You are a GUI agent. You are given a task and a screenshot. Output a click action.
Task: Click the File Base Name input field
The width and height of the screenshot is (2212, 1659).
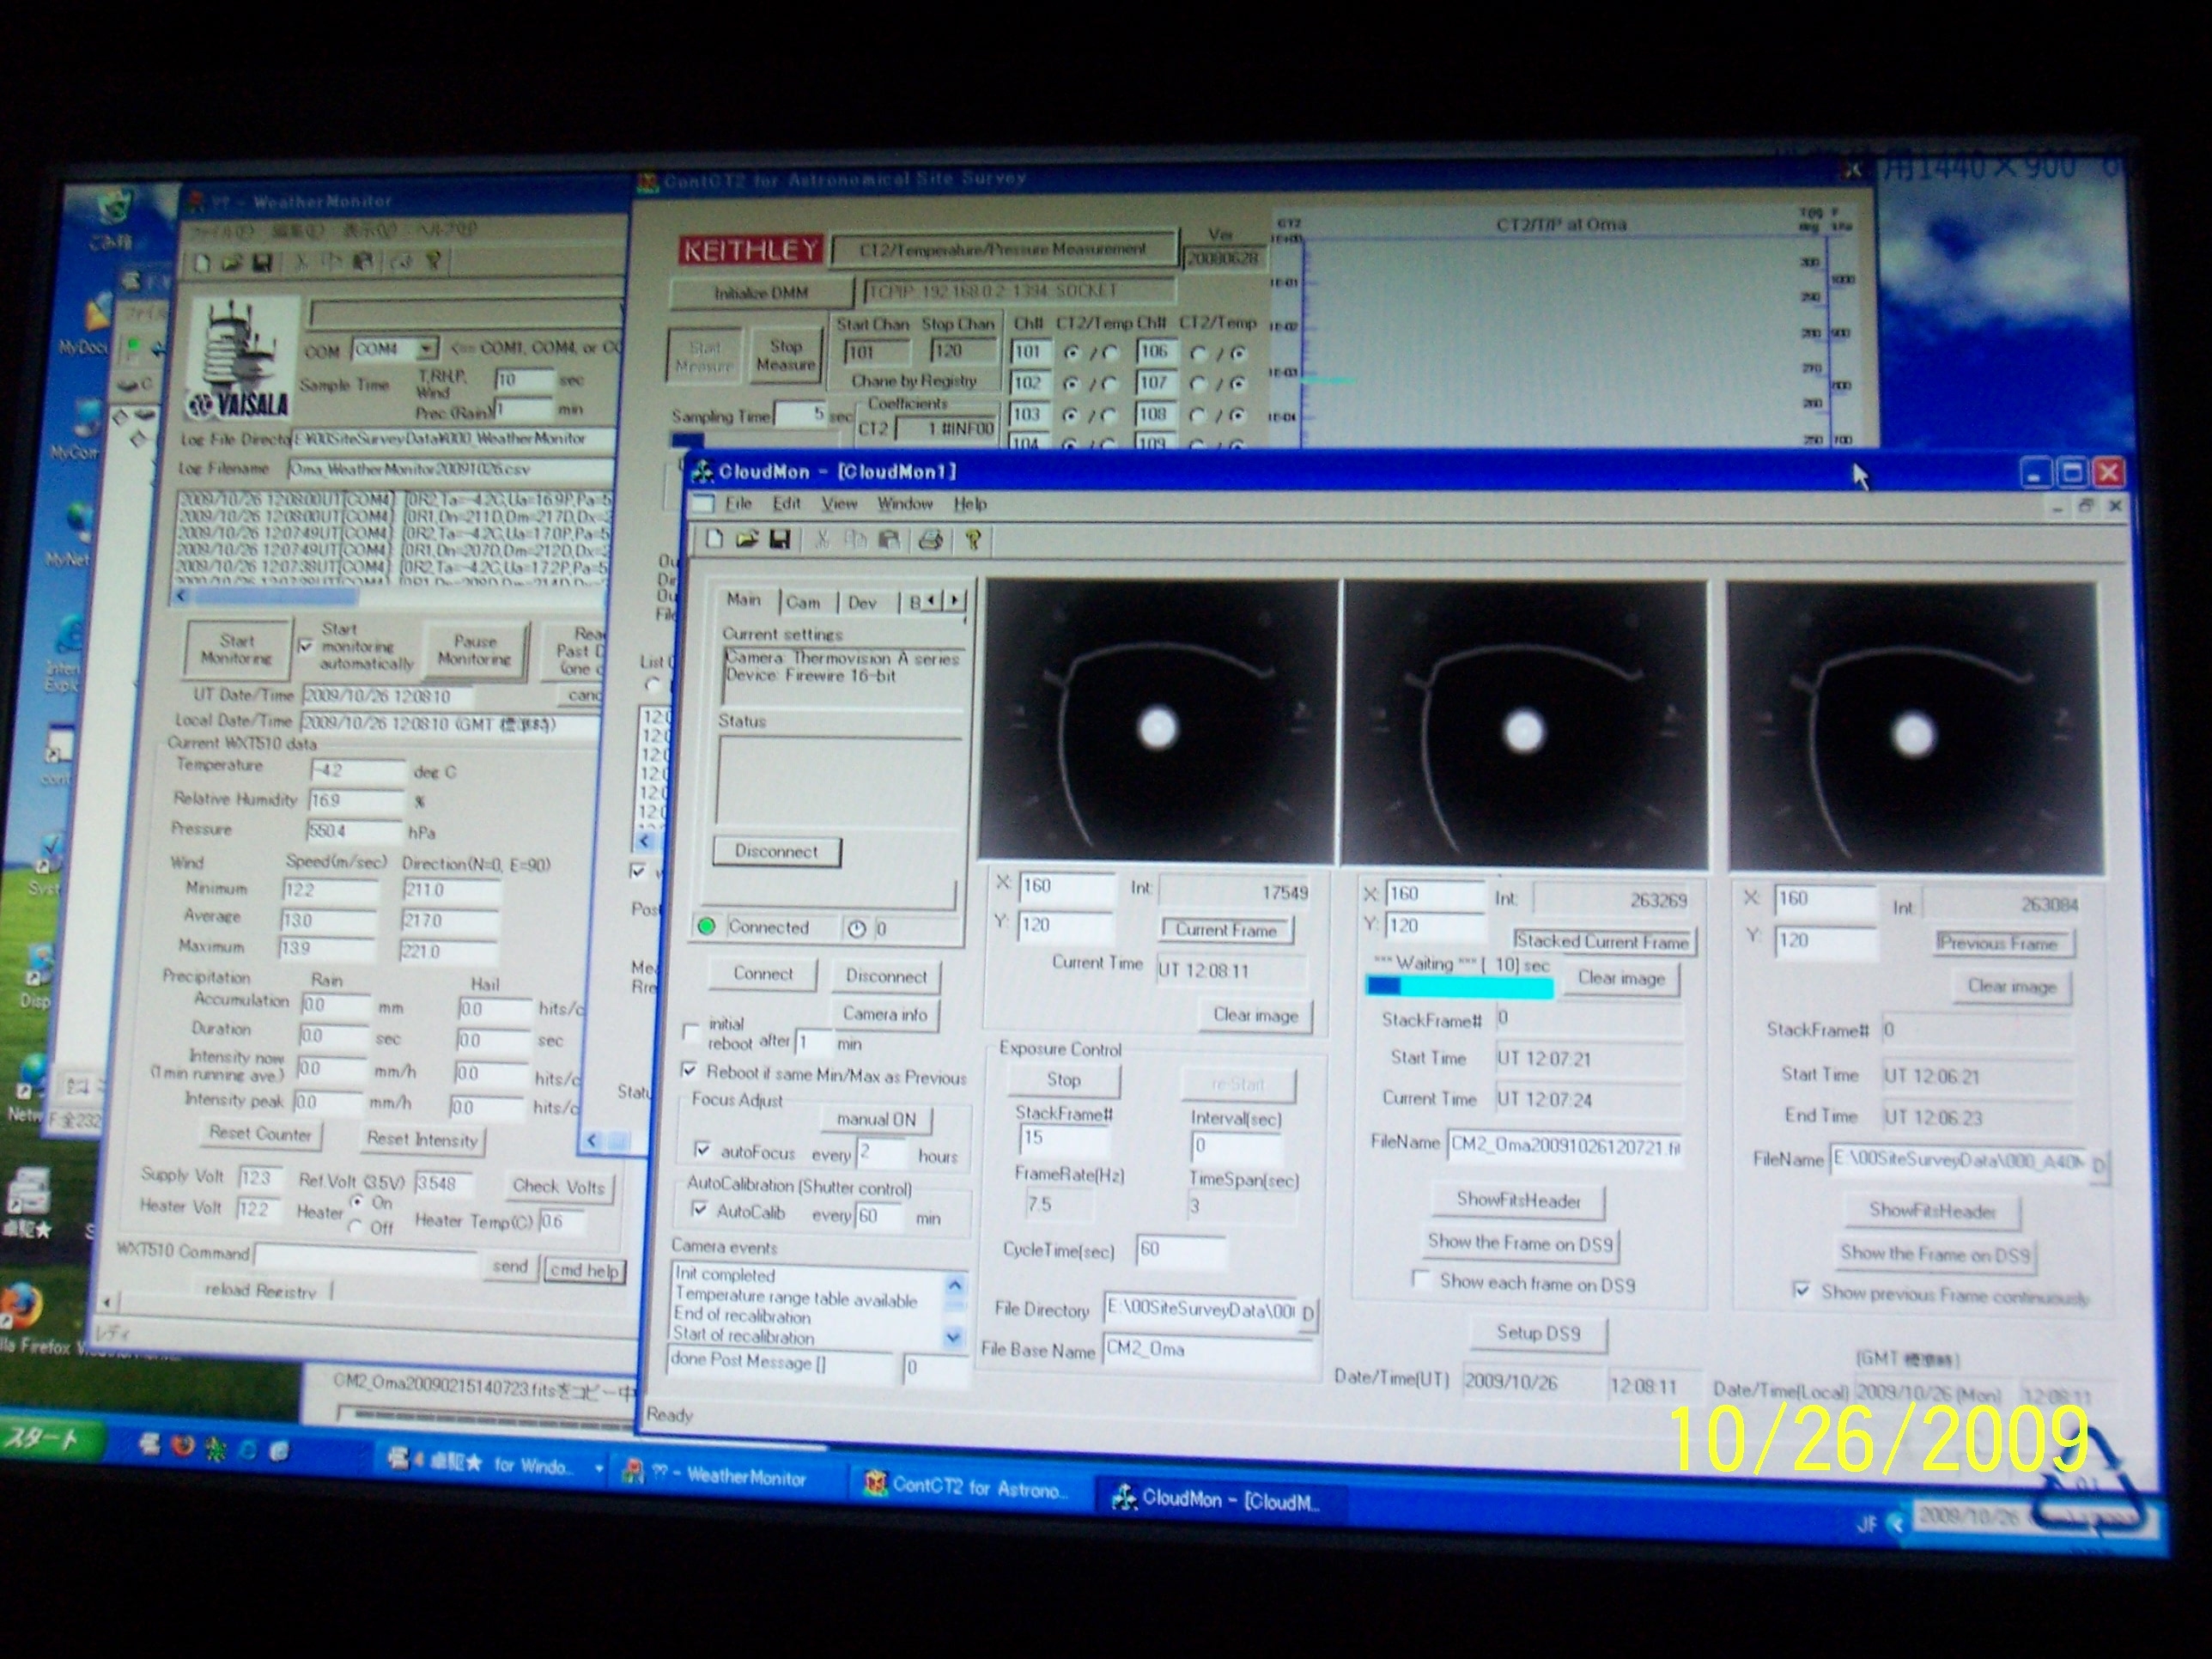tap(1207, 1350)
